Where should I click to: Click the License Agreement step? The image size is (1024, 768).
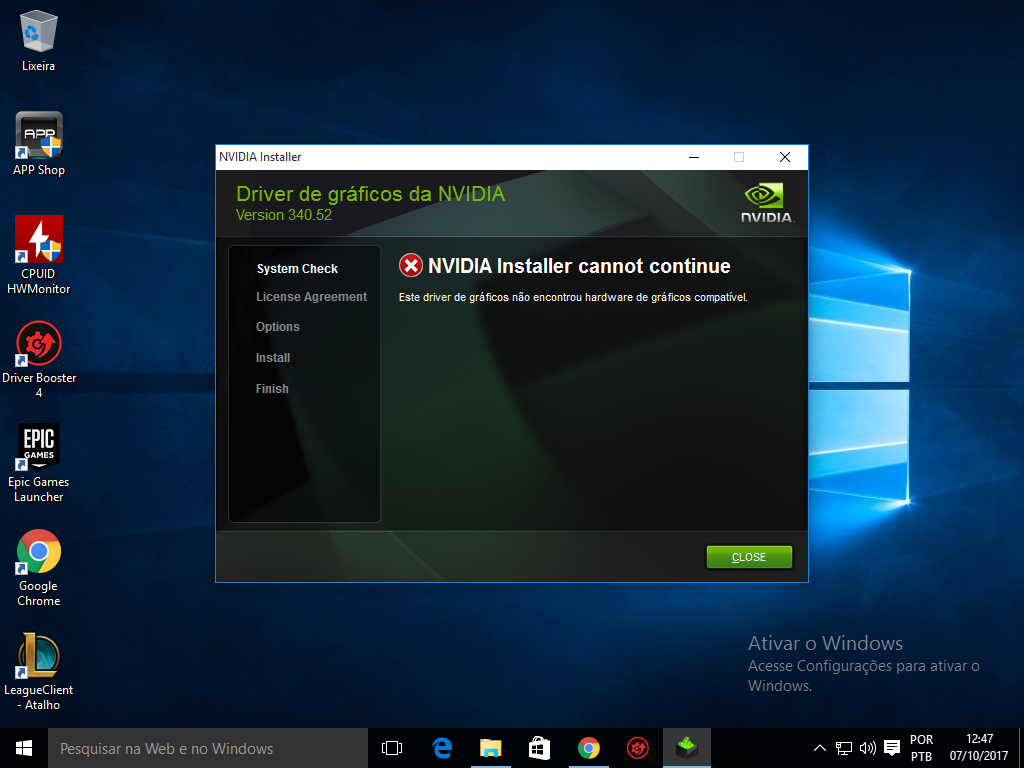(312, 296)
